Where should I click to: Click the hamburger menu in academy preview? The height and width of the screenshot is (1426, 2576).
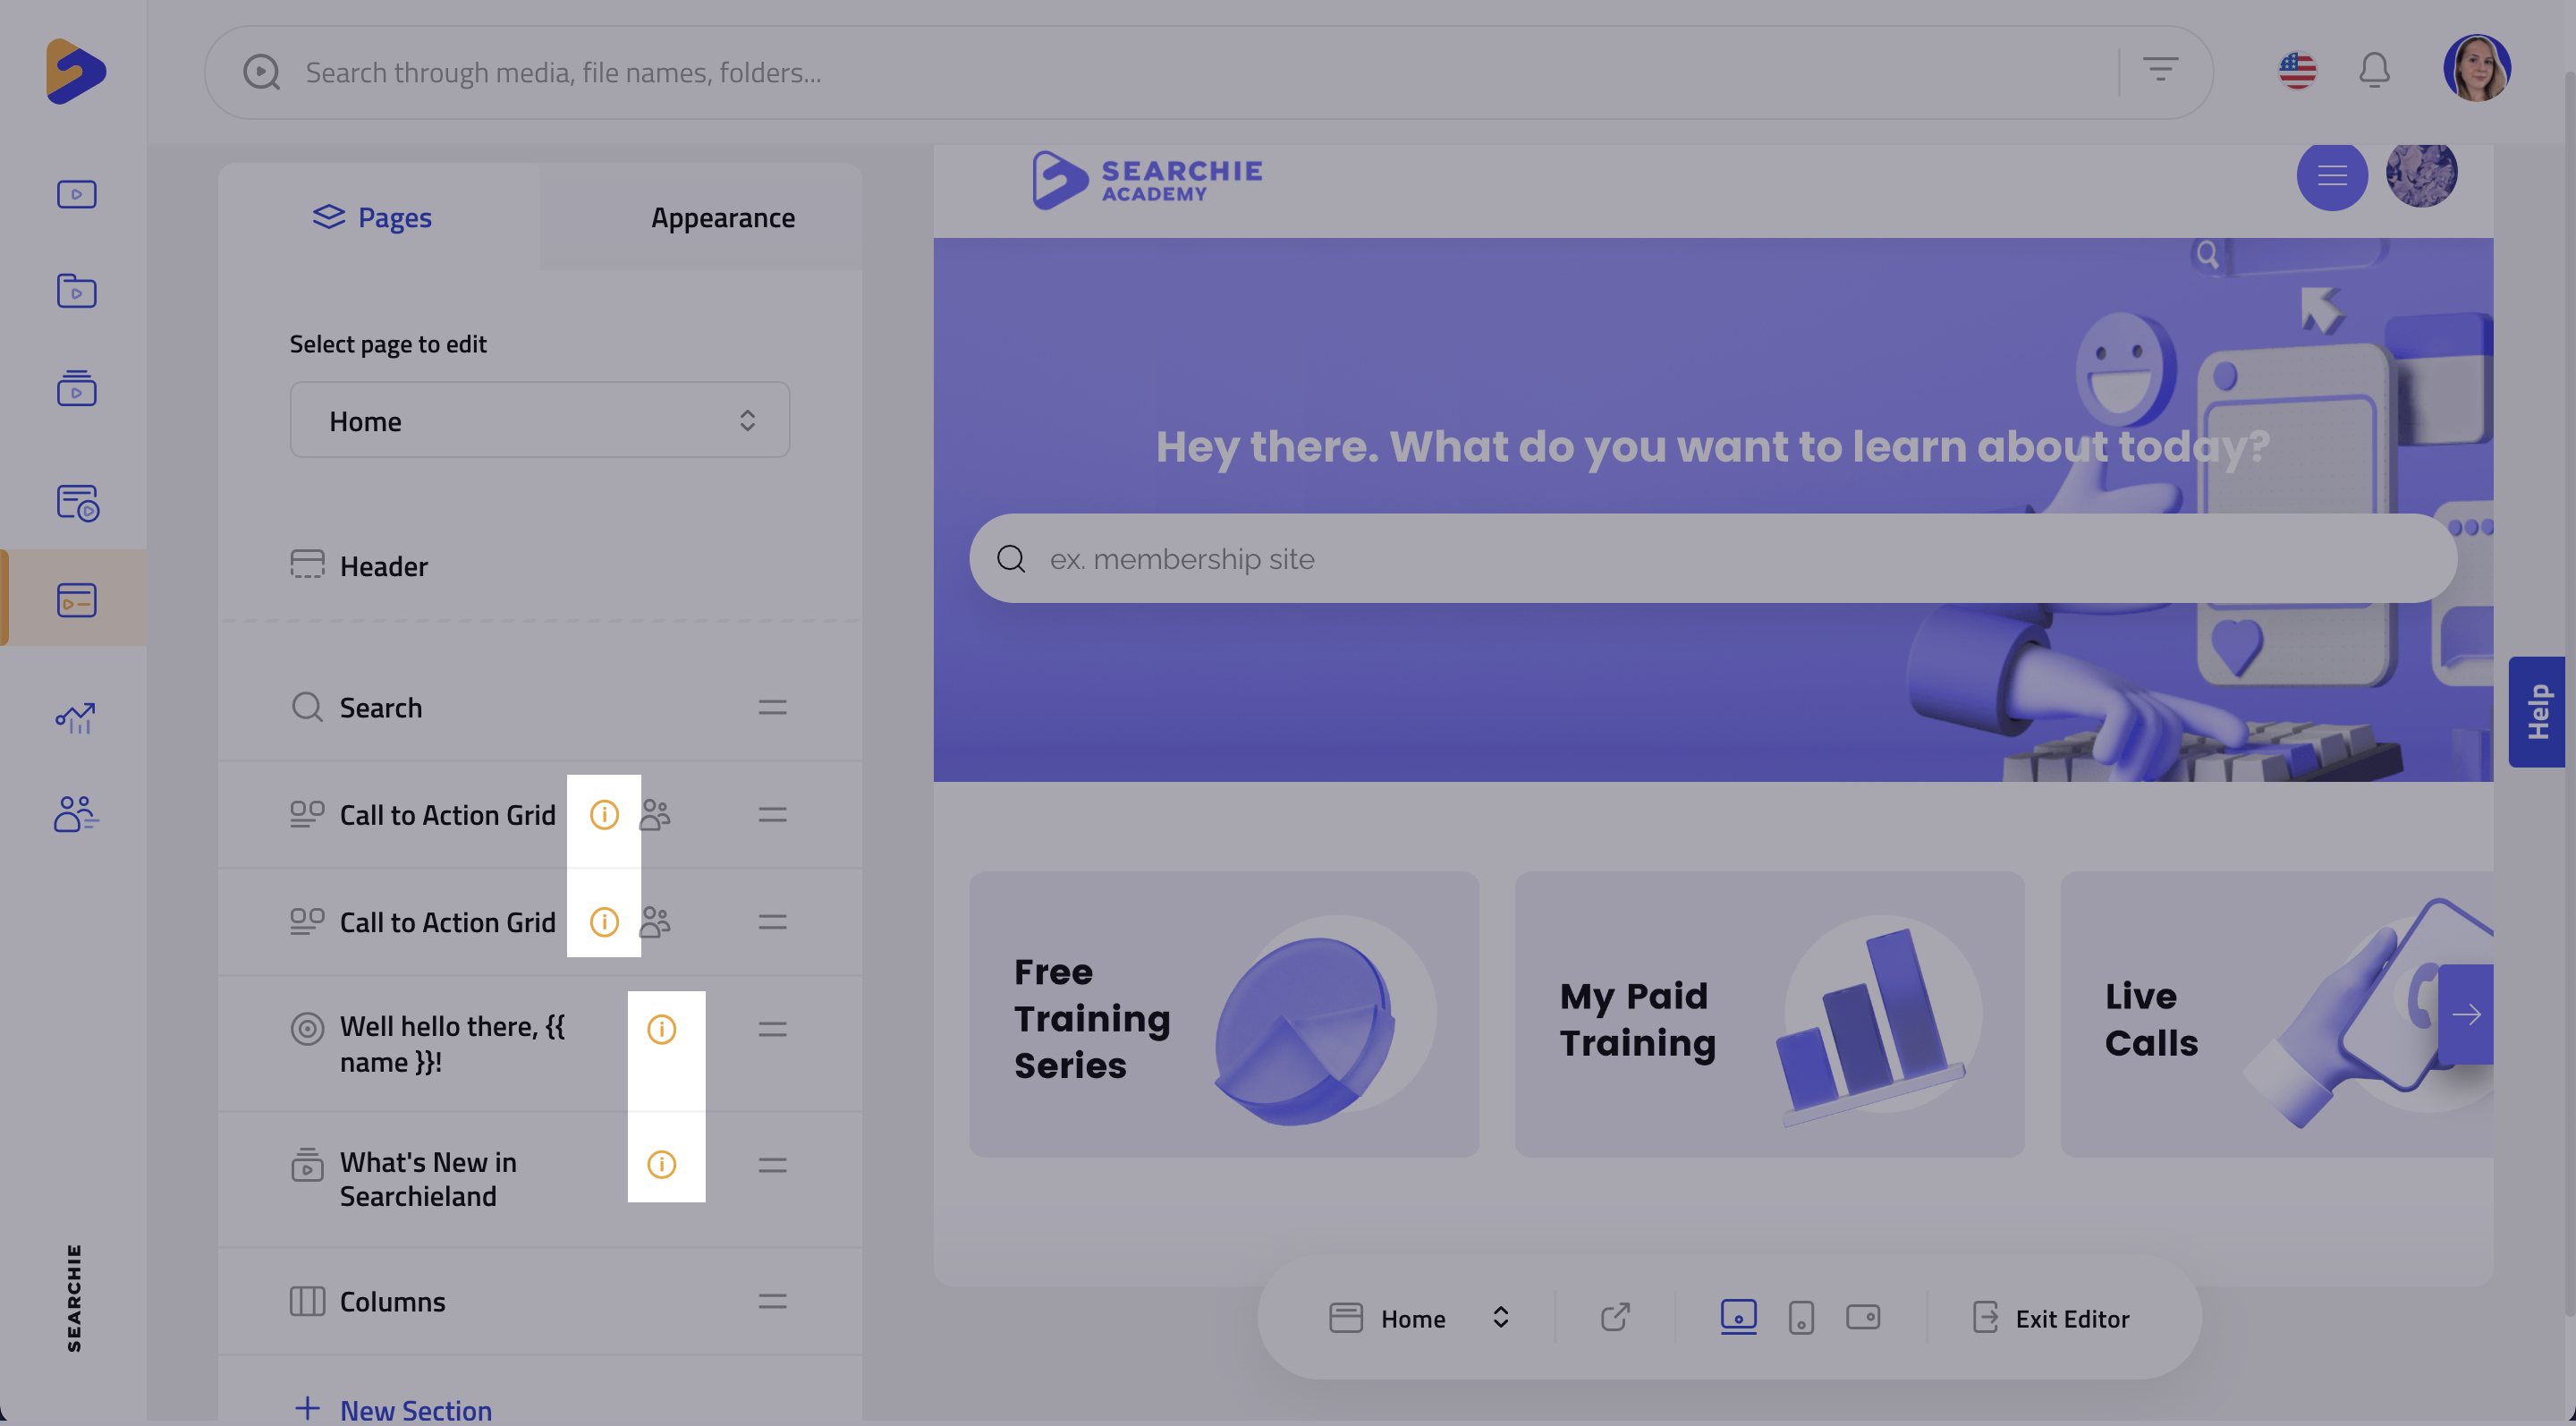point(2332,176)
